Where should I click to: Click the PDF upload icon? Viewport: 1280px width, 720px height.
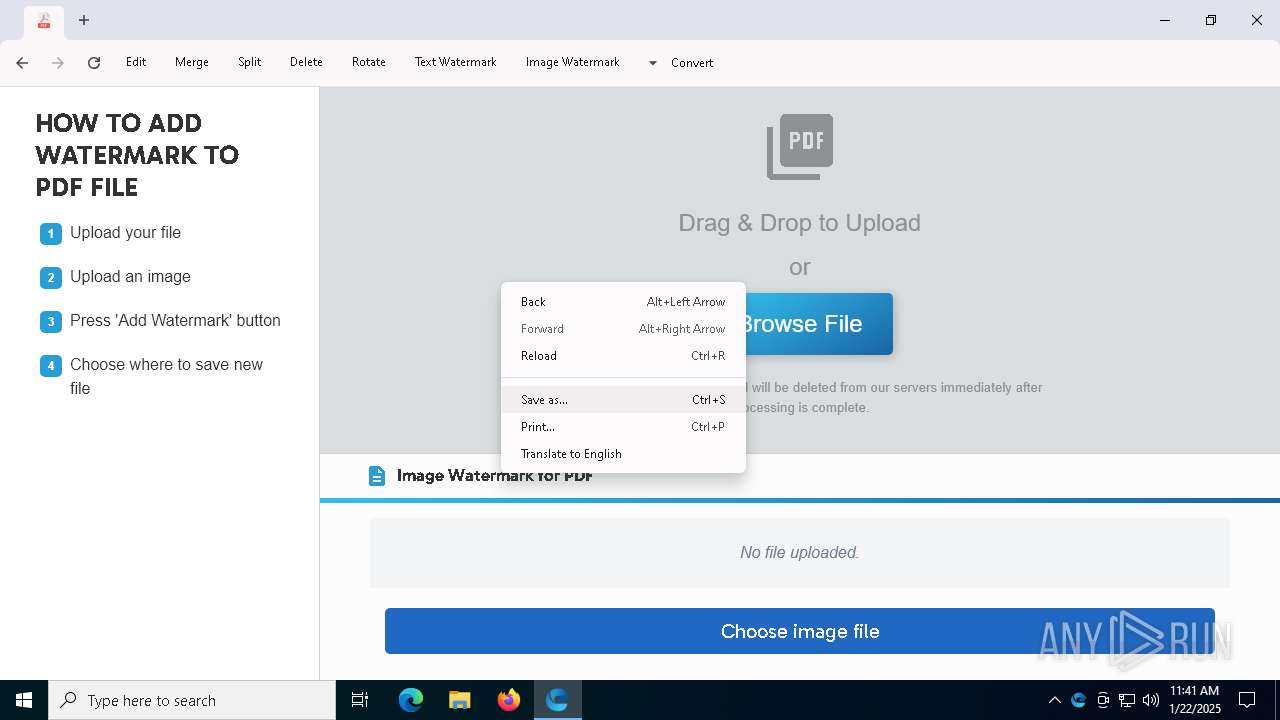tap(800, 146)
